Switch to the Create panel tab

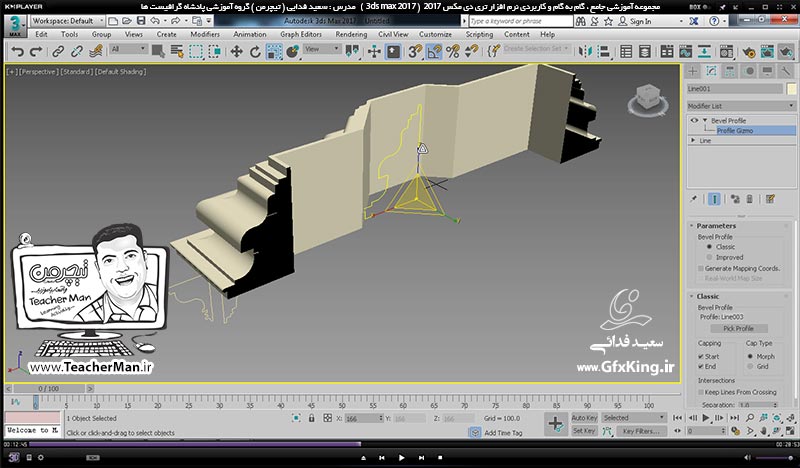[693, 71]
